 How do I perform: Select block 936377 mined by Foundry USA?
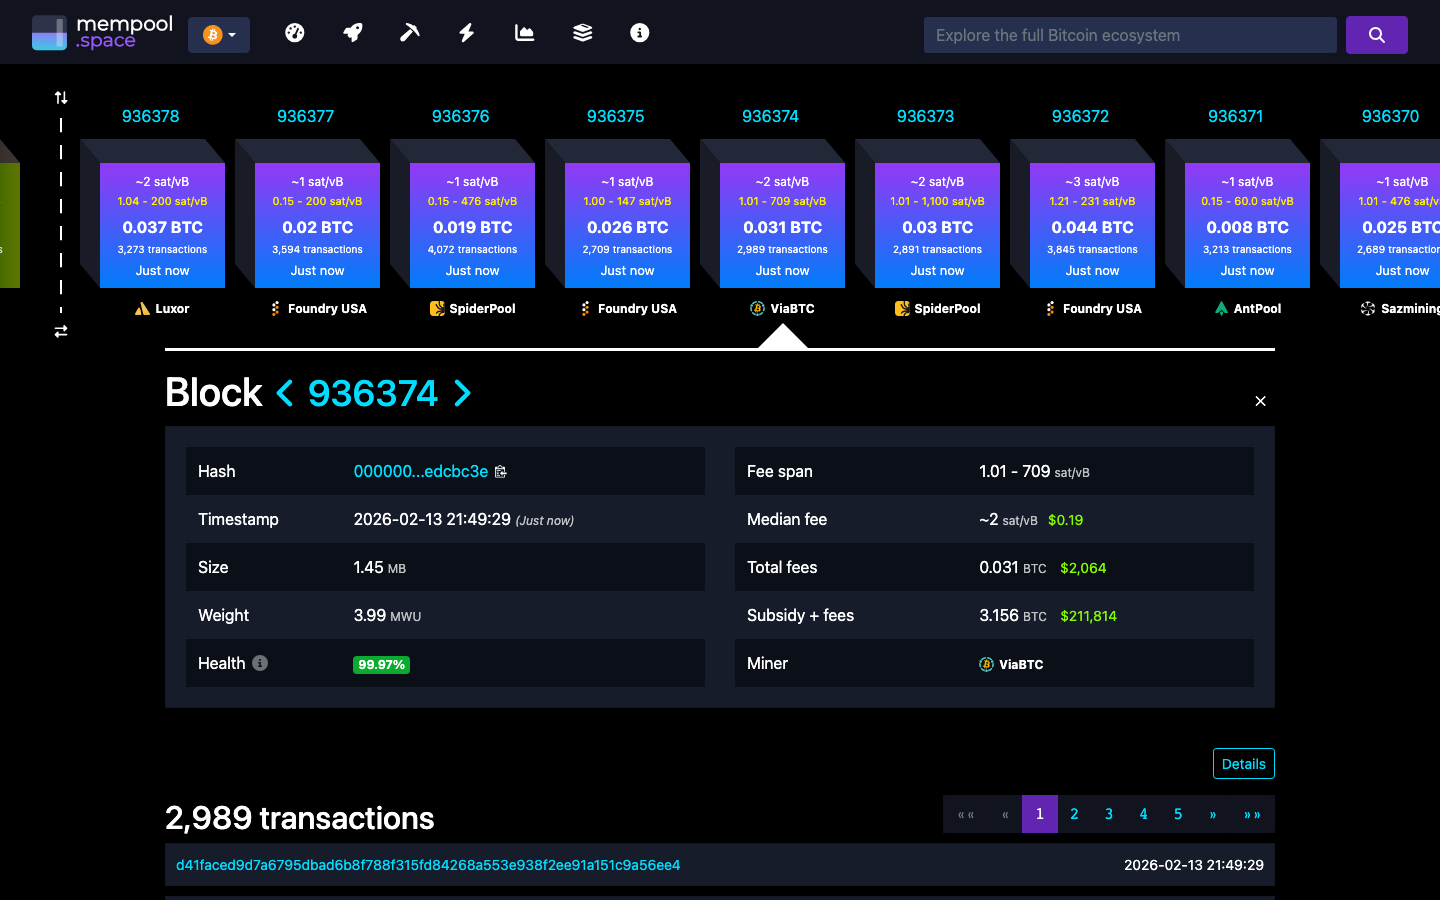(317, 225)
